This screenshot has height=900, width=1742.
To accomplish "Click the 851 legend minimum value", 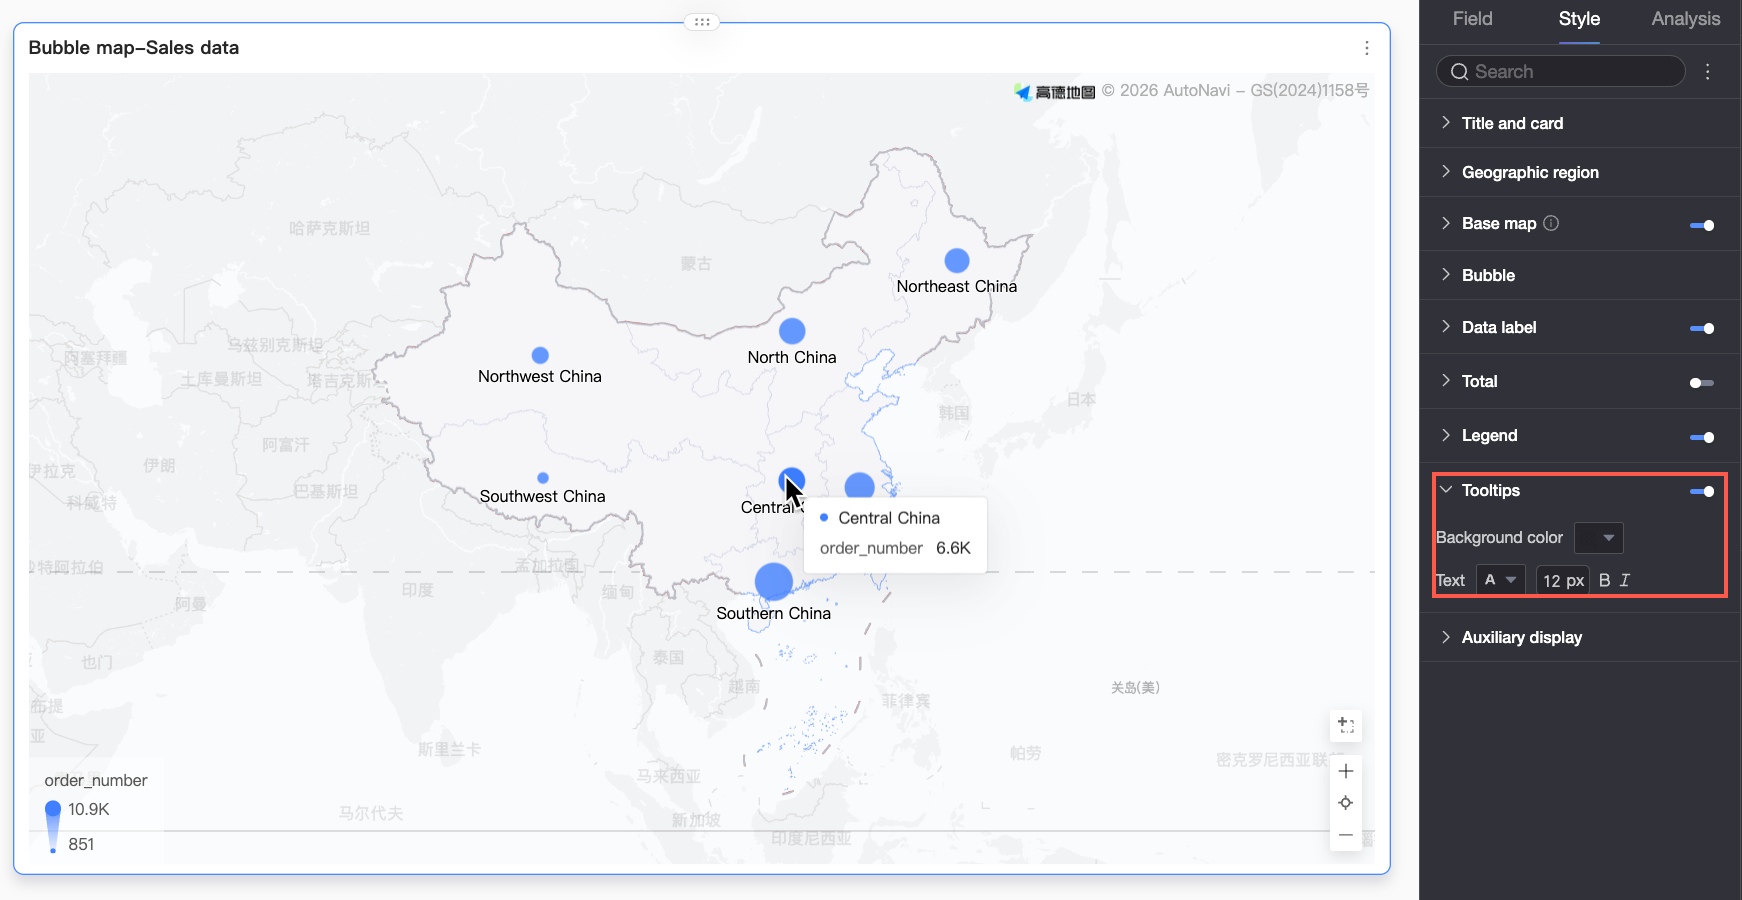I will (x=81, y=844).
